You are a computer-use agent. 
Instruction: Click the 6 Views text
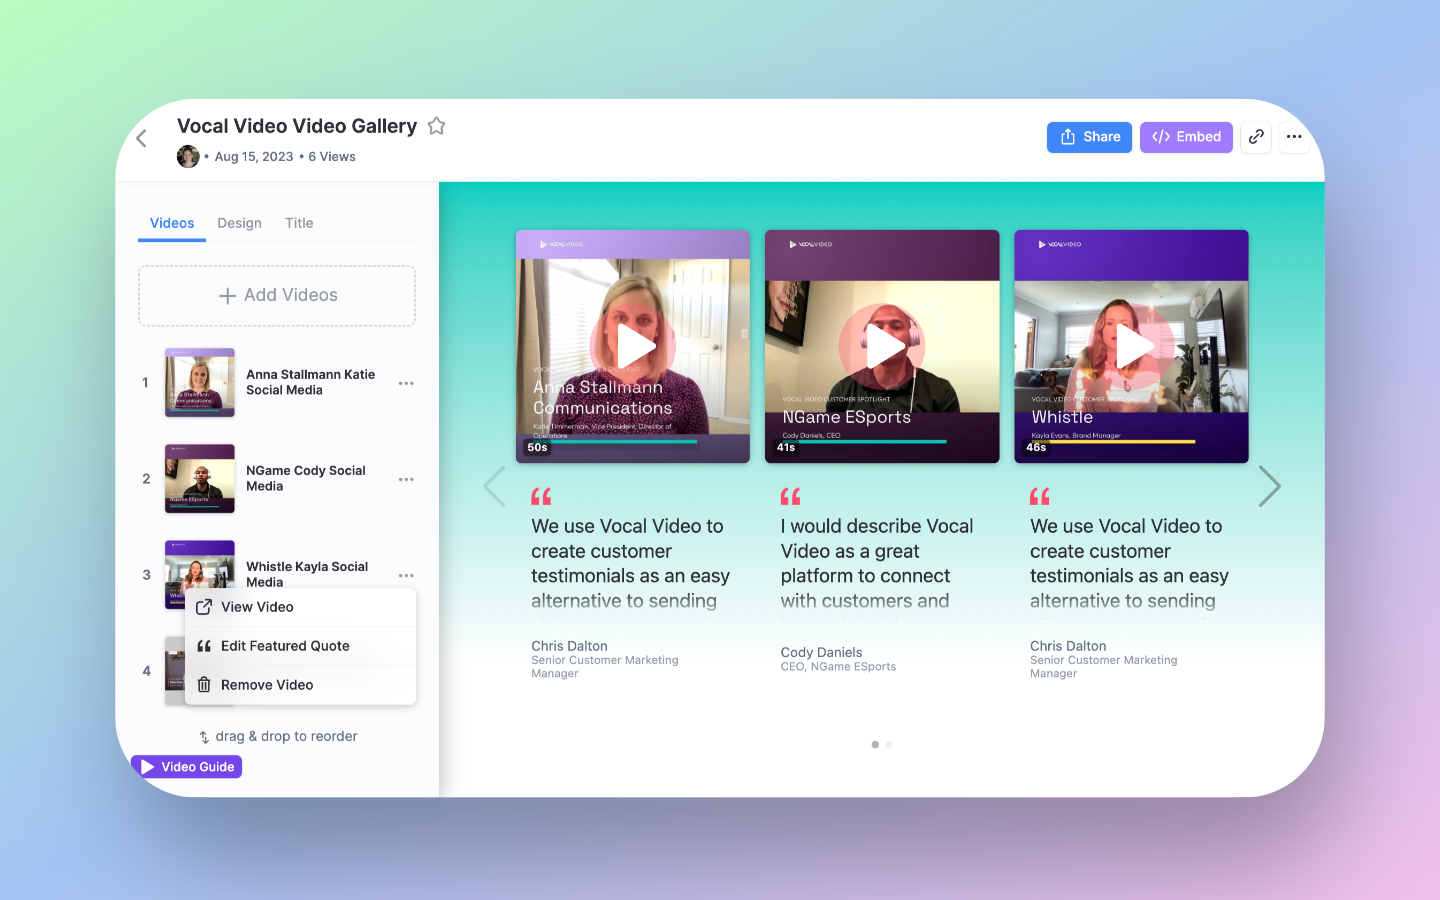pos(332,157)
